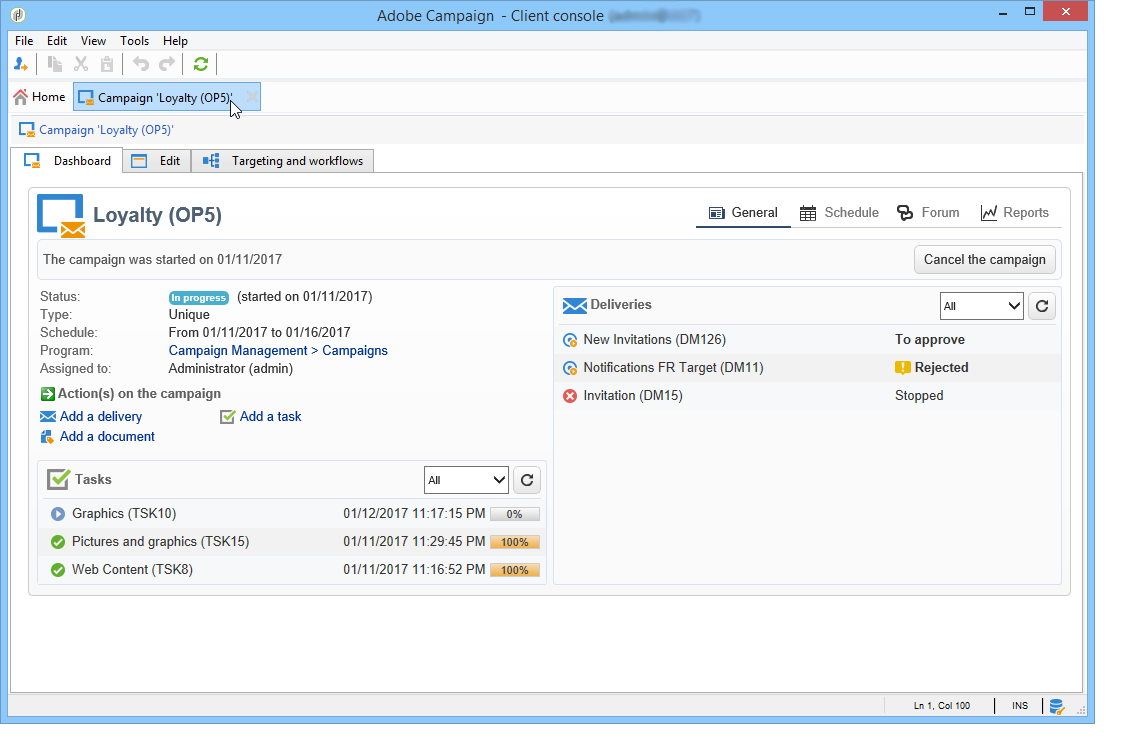Viewport: 1126px width, 754px height.
Task: Click the Home house icon
Action: [21, 97]
